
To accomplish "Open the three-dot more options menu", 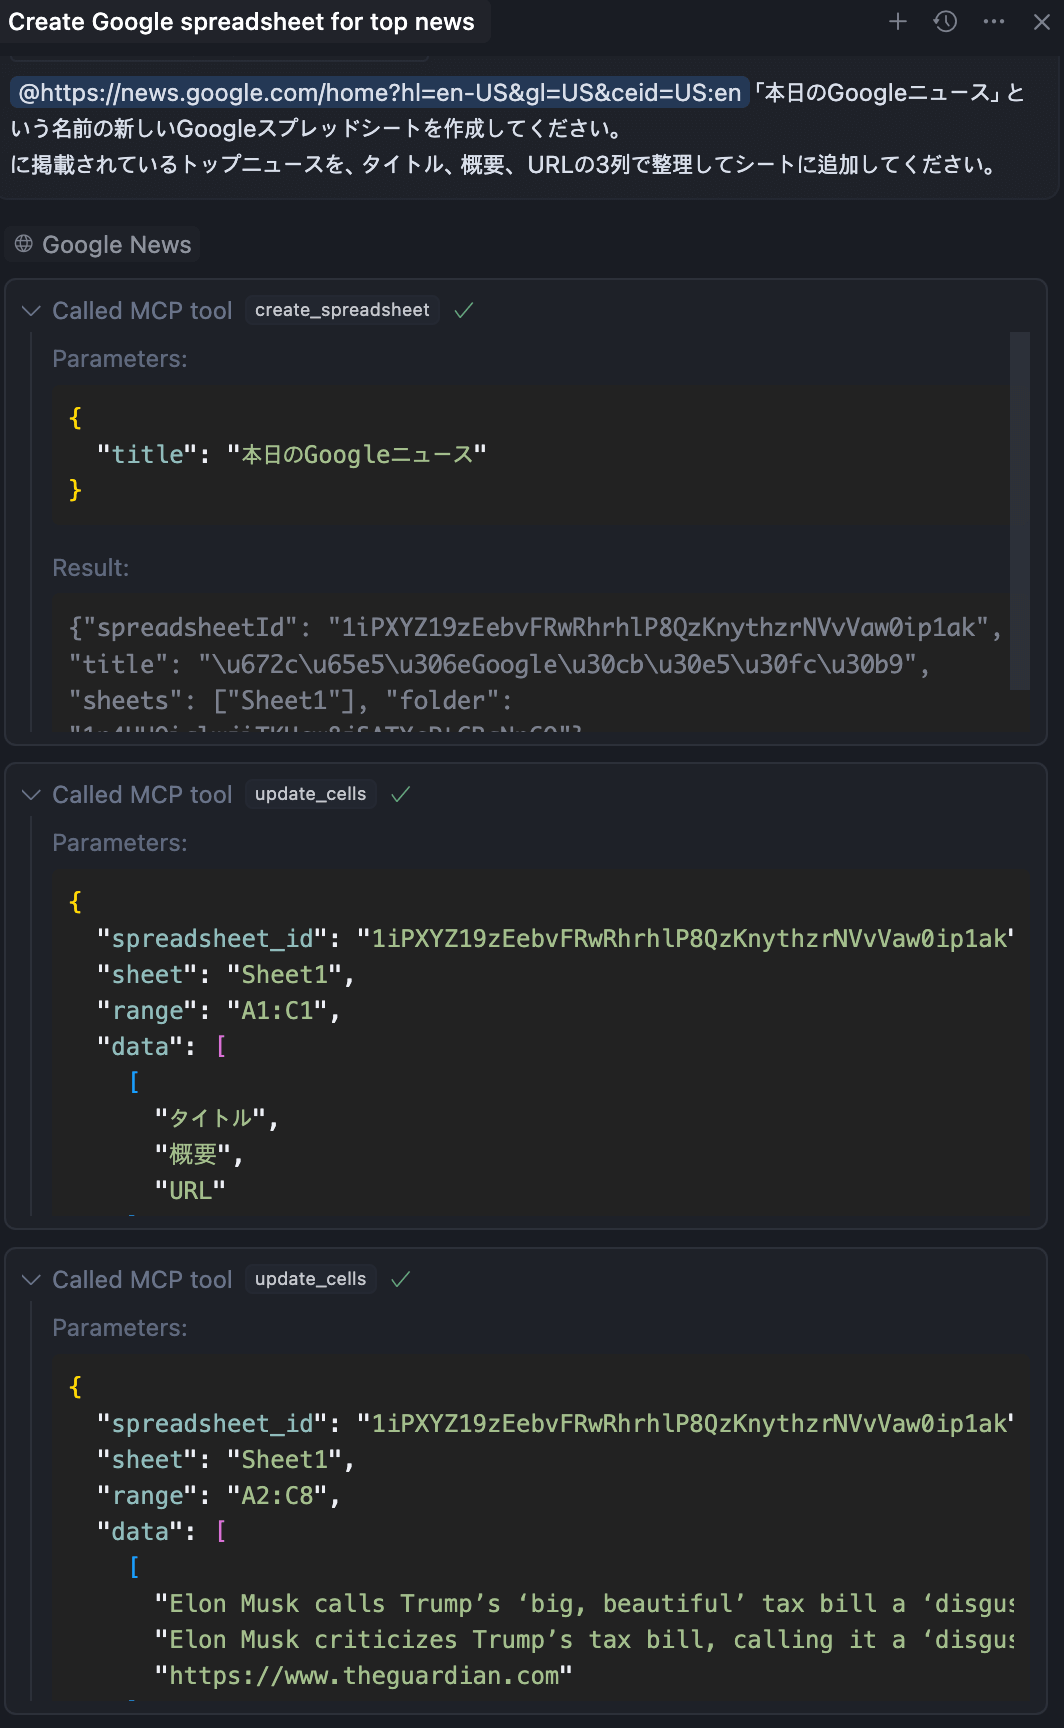I will click(993, 22).
